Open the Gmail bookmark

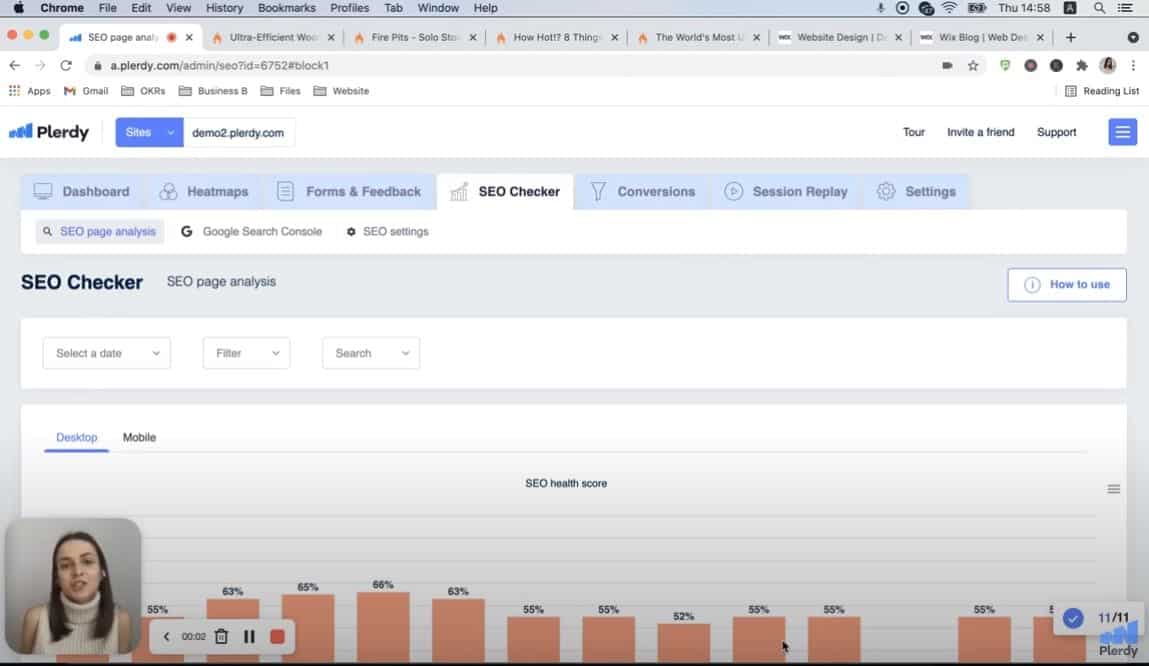[x=86, y=91]
